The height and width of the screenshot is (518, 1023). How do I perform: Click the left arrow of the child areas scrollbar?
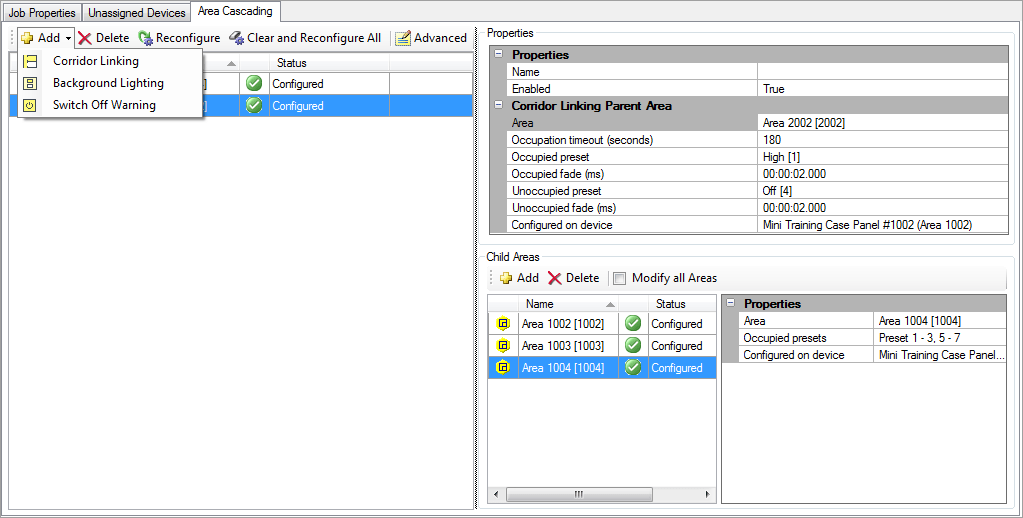496,495
